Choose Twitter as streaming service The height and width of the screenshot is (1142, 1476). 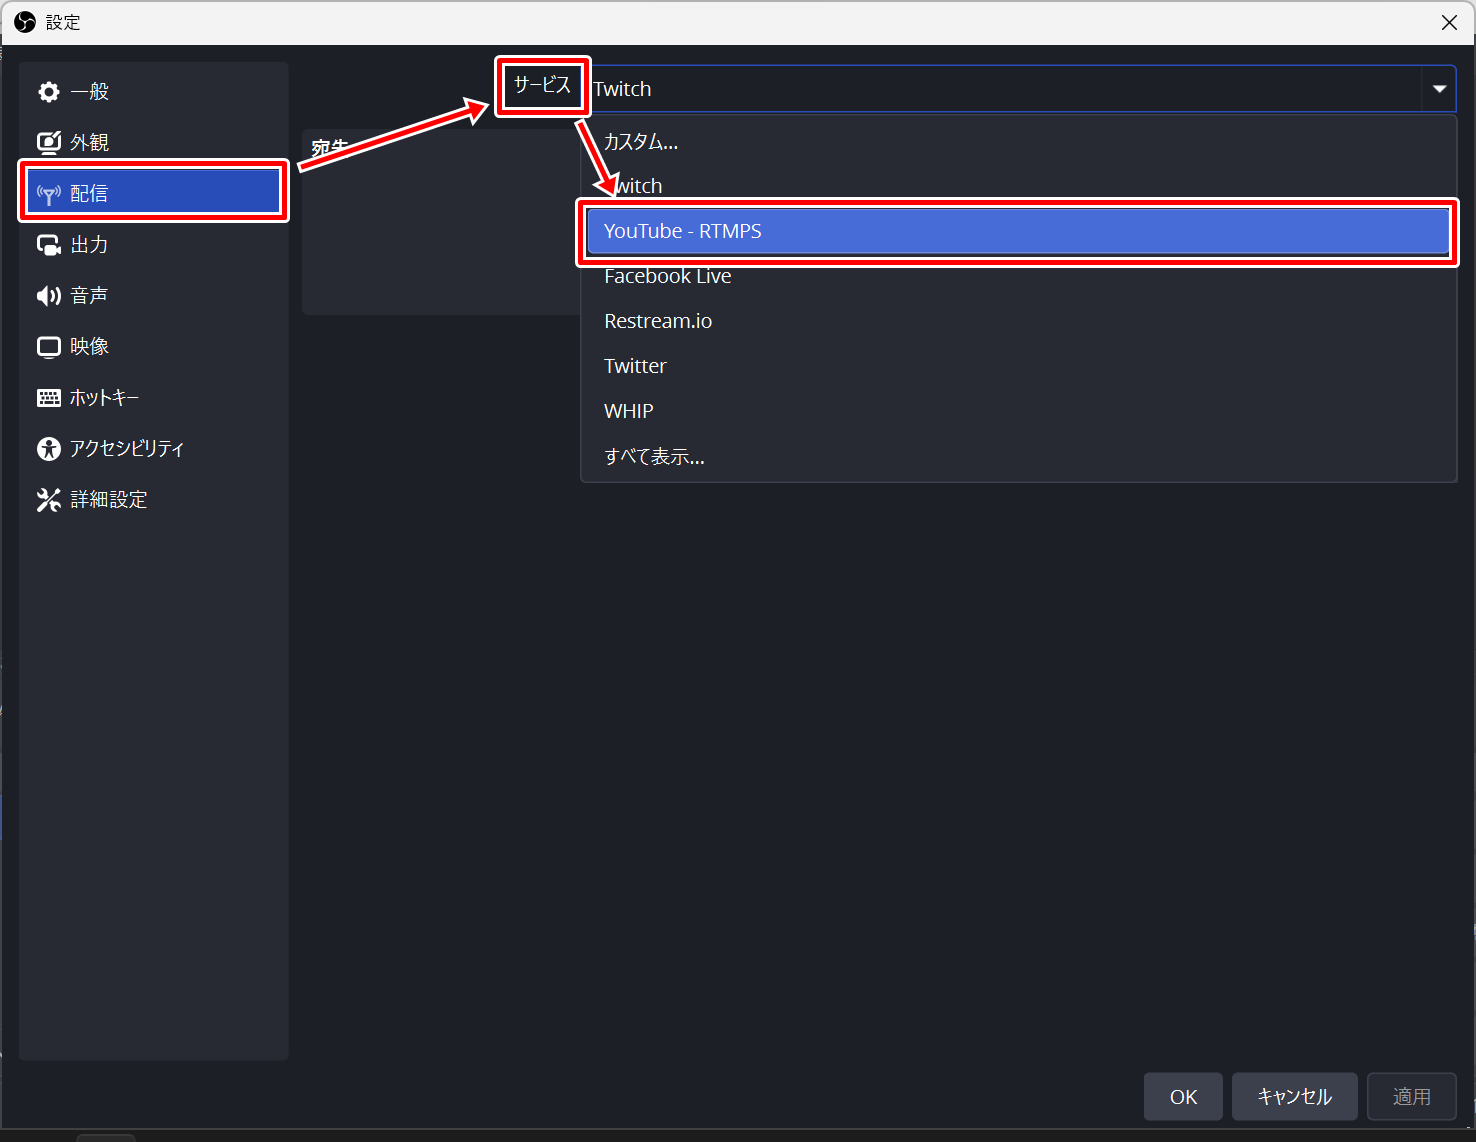[635, 367]
